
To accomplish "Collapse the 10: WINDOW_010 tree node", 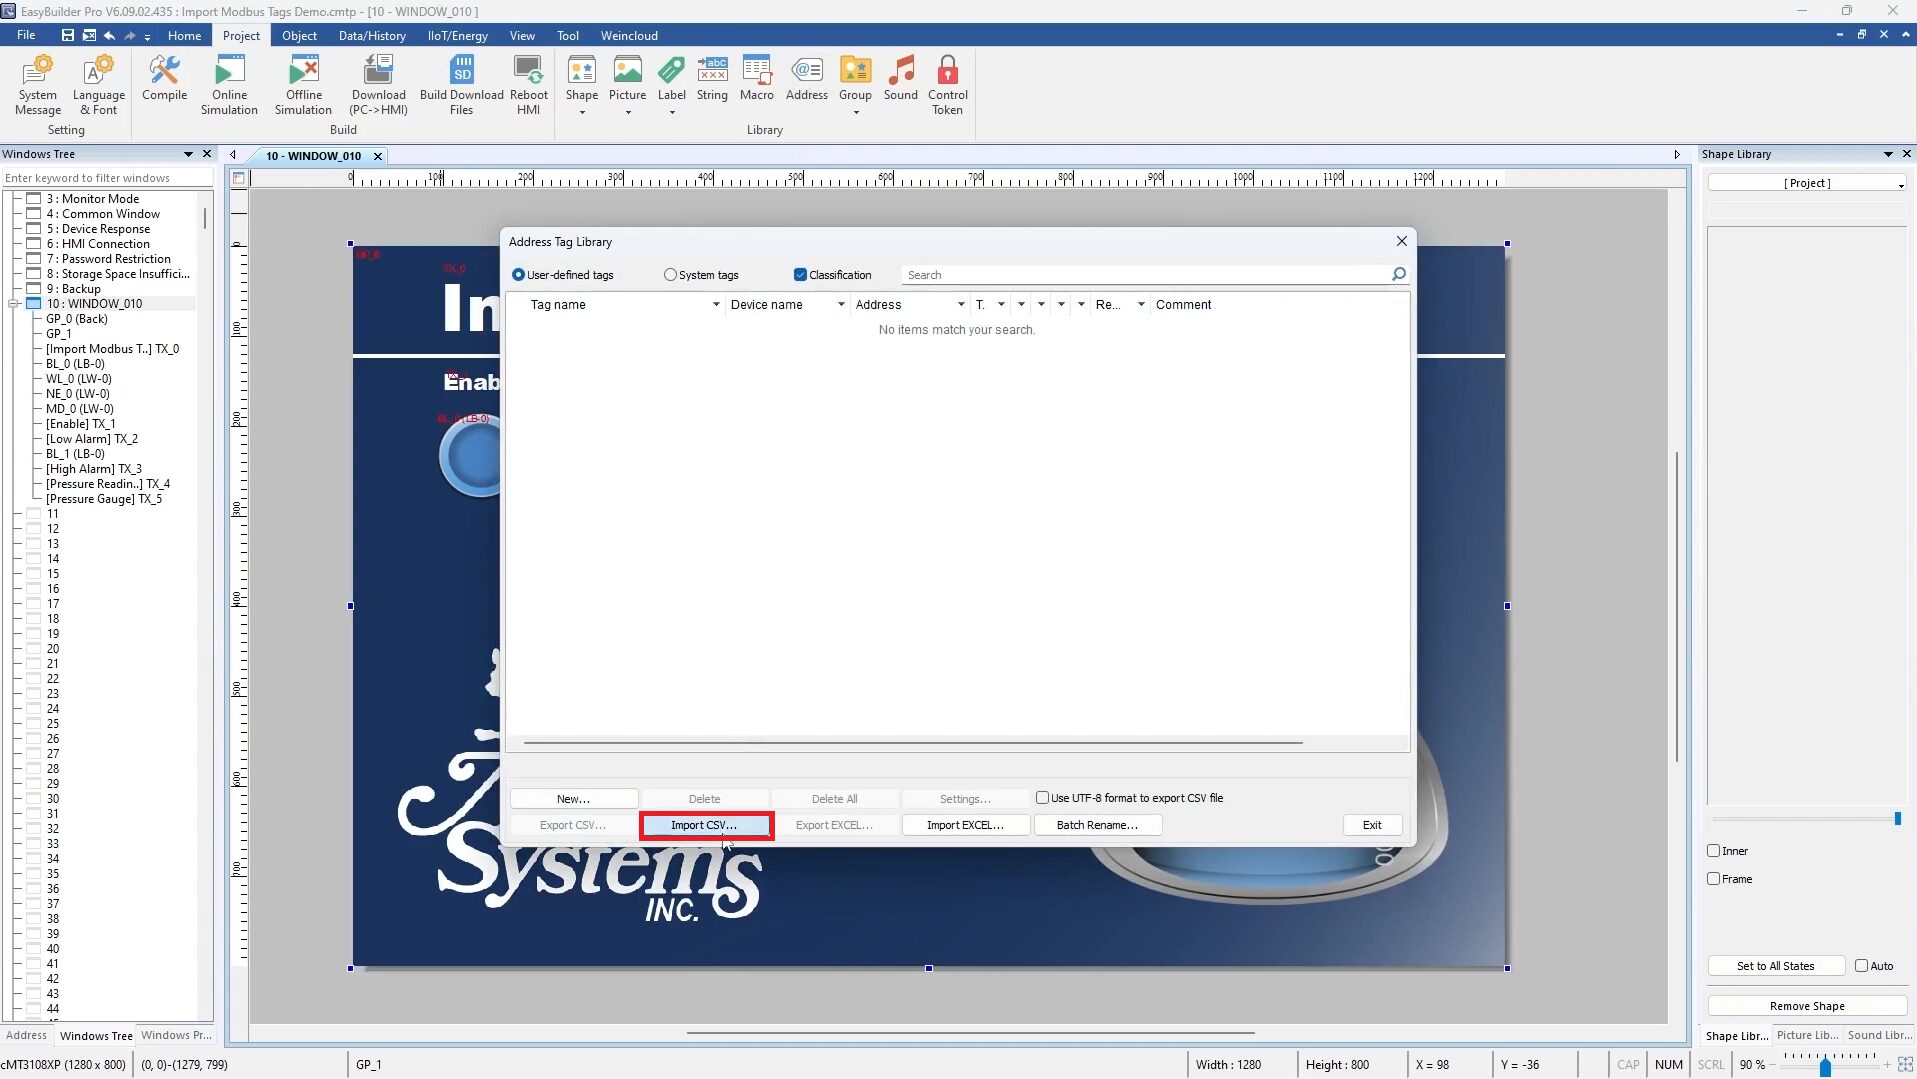I will [x=13, y=303].
